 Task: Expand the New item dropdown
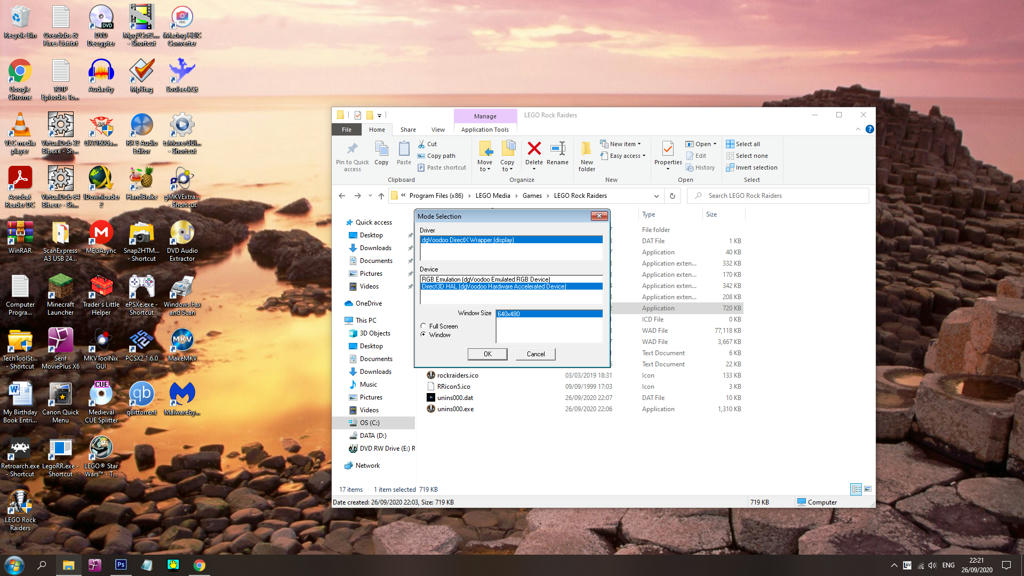(620, 144)
